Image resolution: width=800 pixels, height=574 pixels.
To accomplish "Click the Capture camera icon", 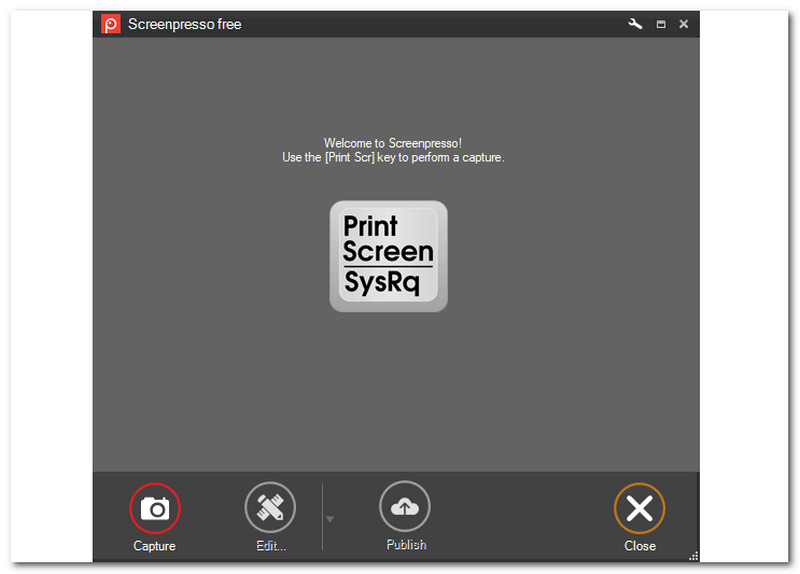I will click(155, 508).
